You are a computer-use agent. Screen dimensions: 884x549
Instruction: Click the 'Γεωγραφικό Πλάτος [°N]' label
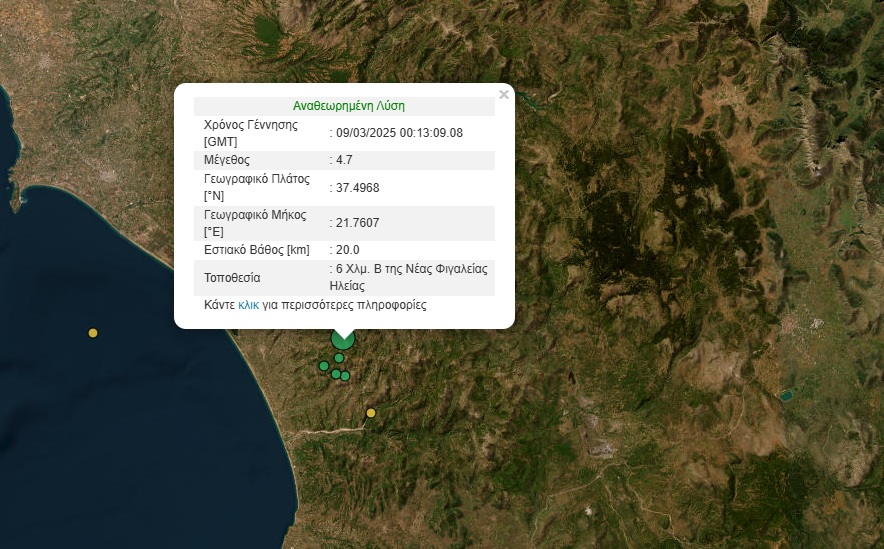coord(257,187)
